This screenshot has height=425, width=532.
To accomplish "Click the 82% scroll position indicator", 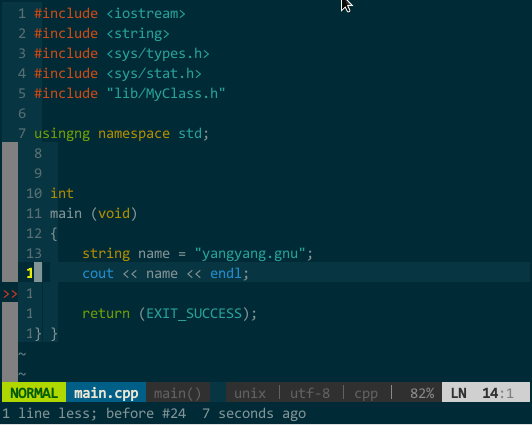I will coord(422,393).
